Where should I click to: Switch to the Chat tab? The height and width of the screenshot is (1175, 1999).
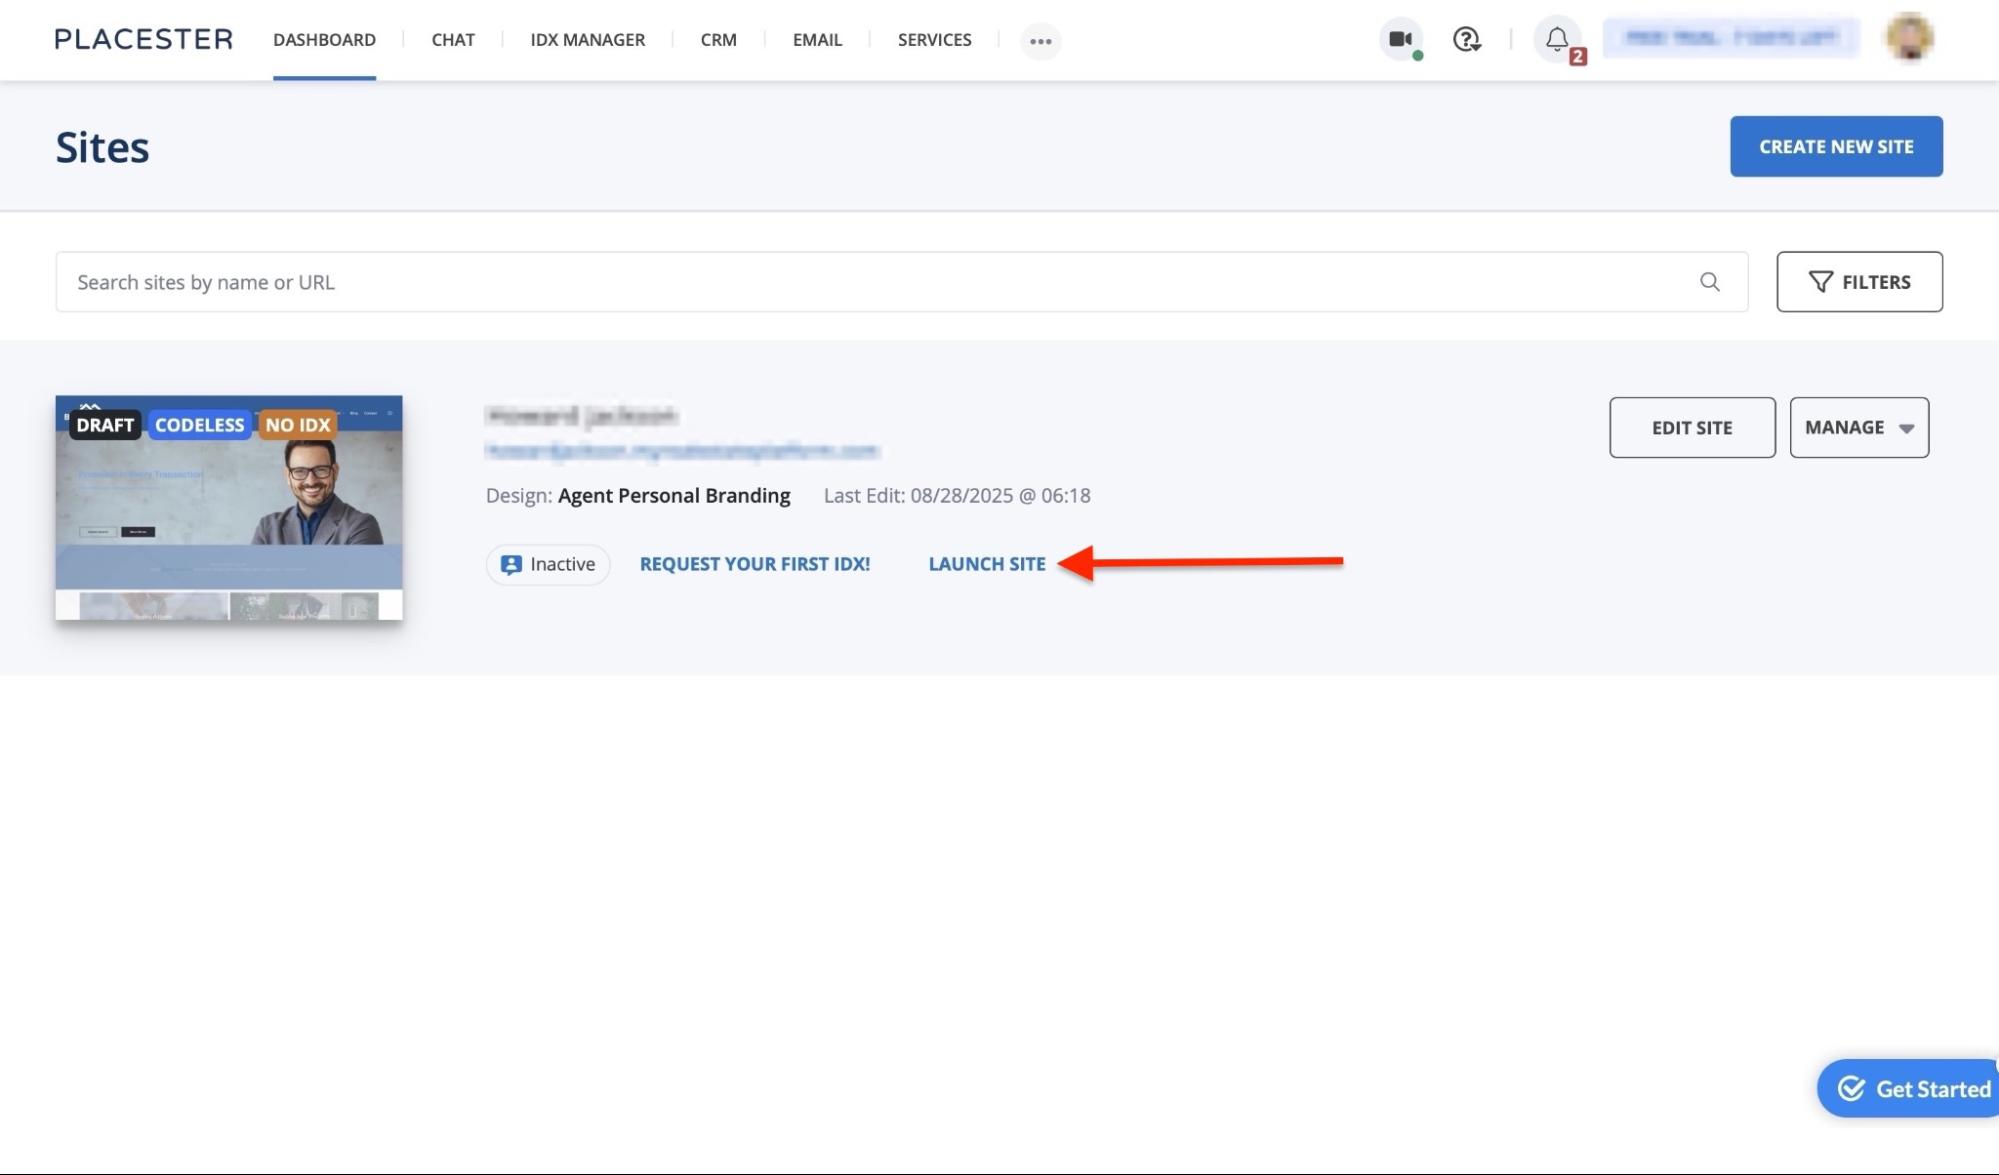point(453,40)
